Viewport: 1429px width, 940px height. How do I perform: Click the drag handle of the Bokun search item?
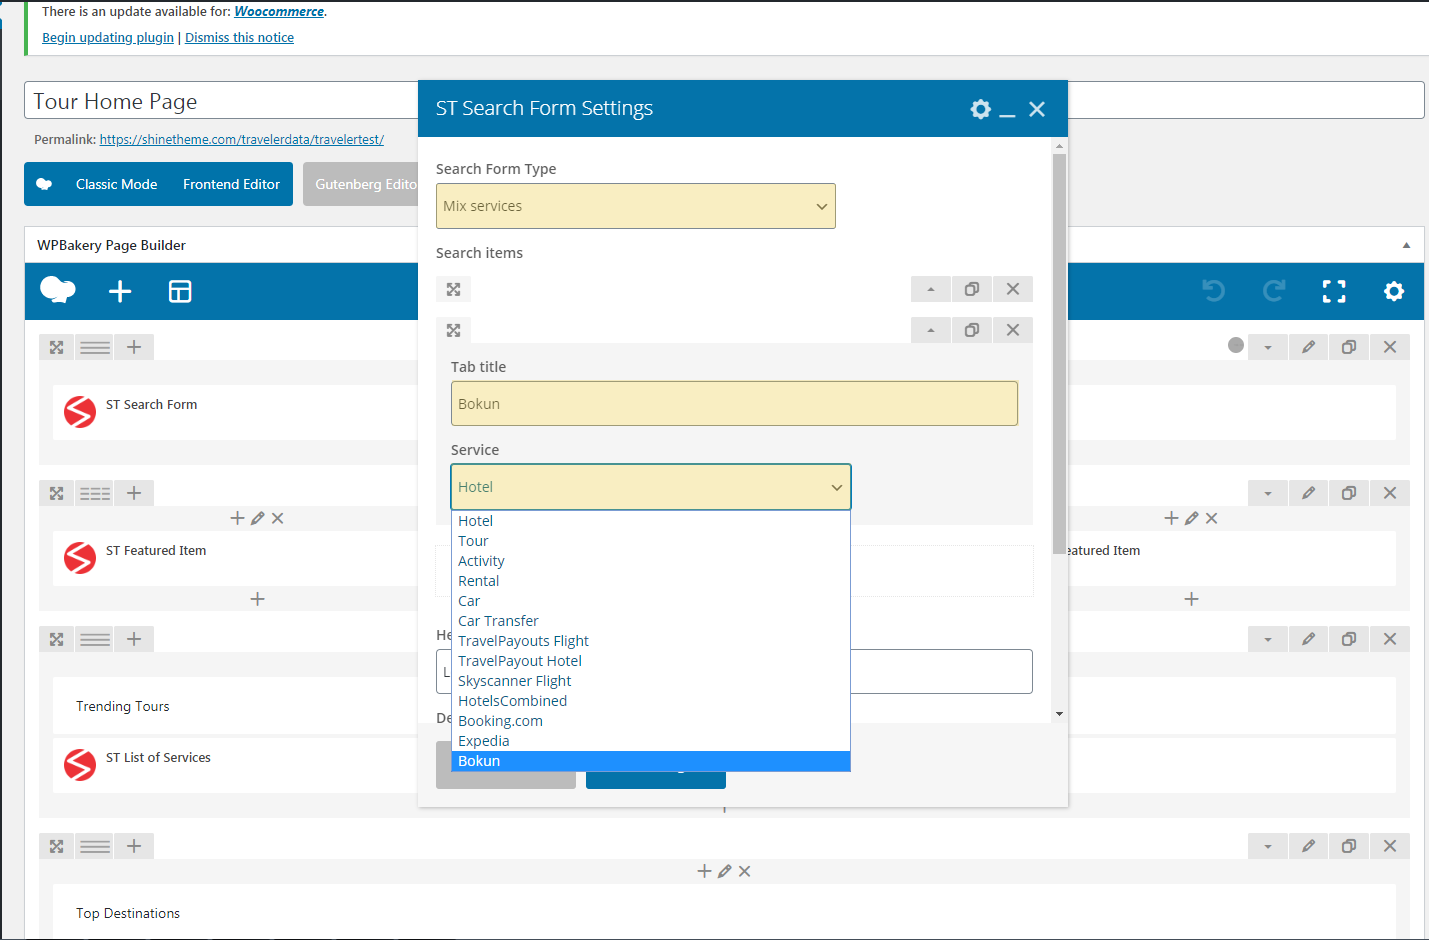tap(453, 330)
